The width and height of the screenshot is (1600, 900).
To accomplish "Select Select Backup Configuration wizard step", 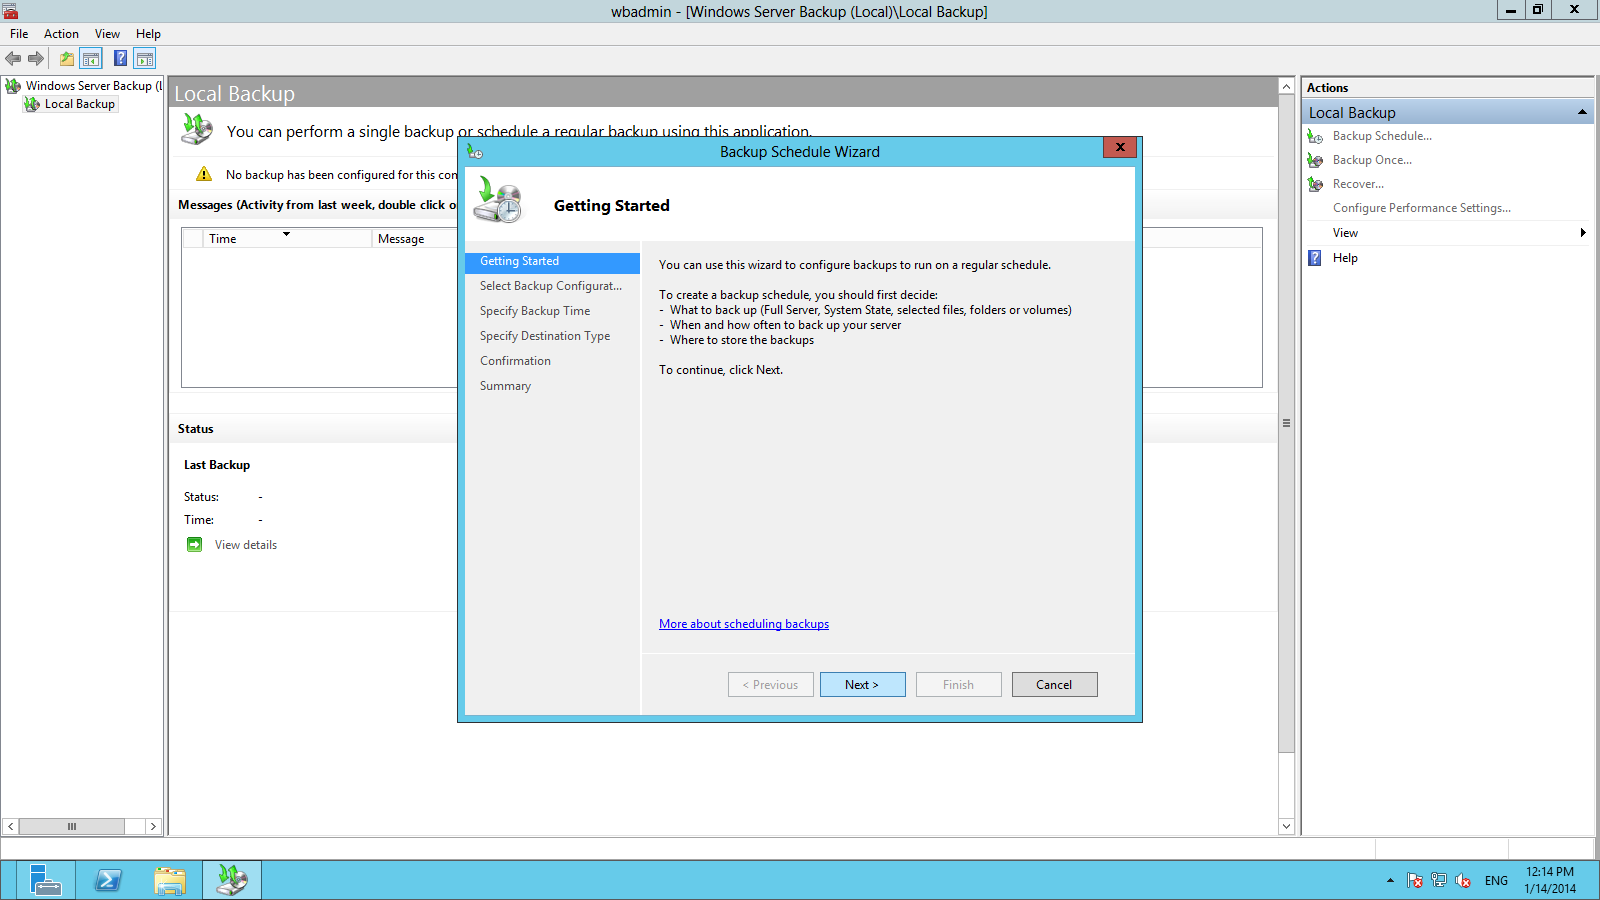I will point(552,286).
